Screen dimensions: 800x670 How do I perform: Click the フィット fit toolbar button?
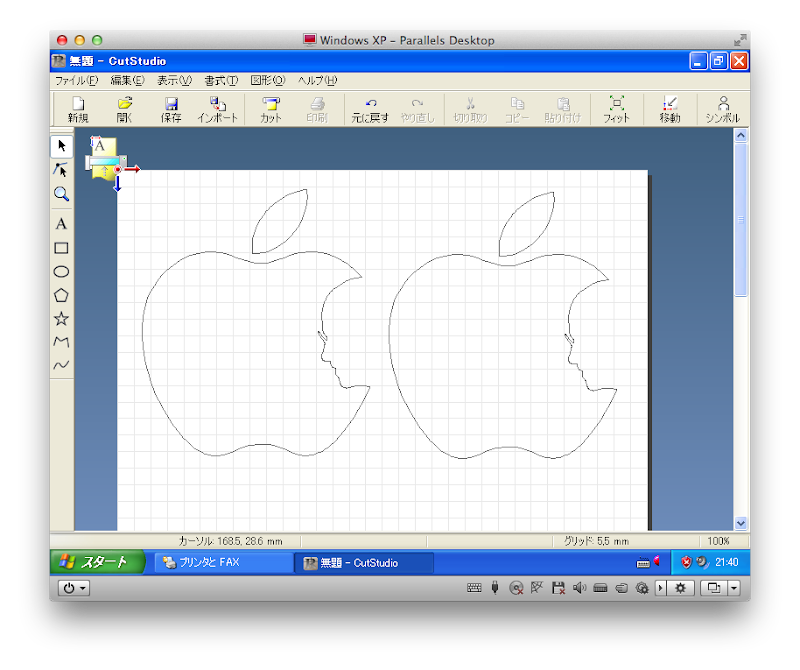(x=616, y=109)
